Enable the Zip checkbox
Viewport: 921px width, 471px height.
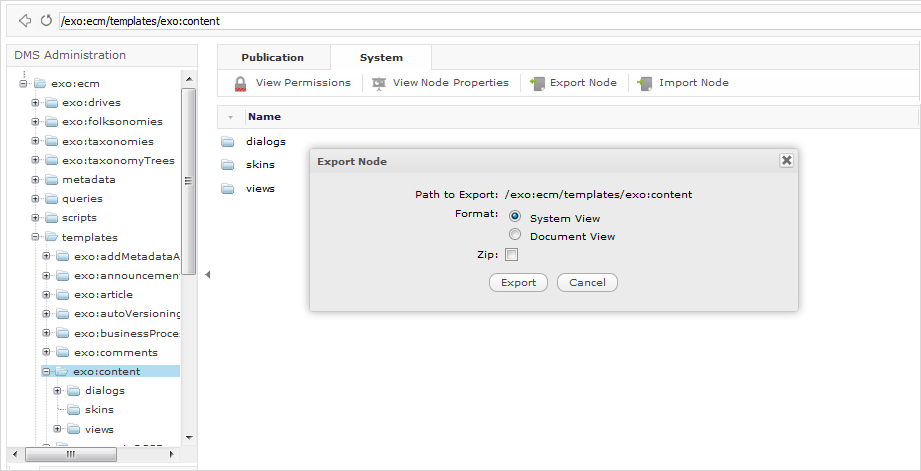coord(512,255)
